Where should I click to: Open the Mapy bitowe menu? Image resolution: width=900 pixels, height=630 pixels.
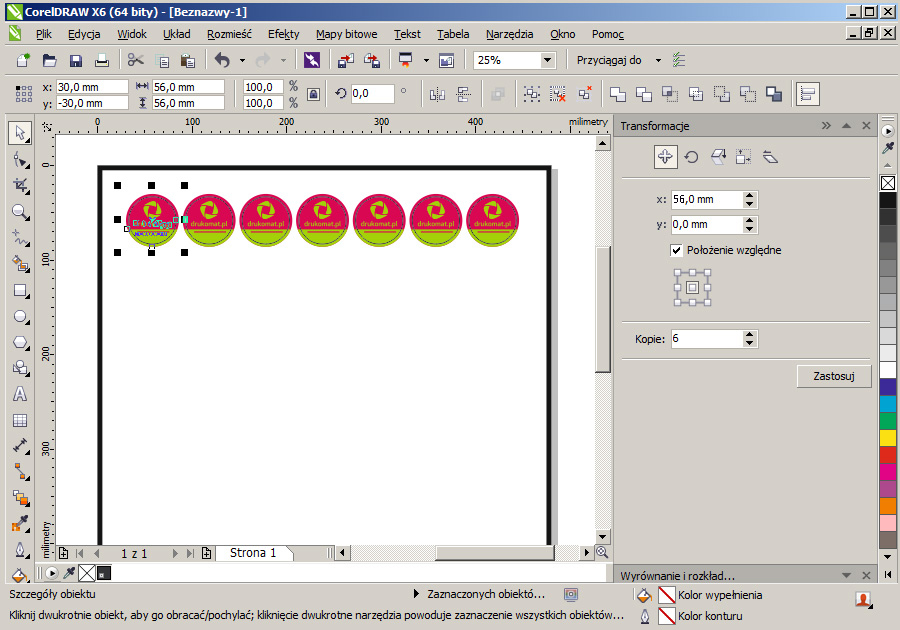pyautogui.click(x=347, y=34)
